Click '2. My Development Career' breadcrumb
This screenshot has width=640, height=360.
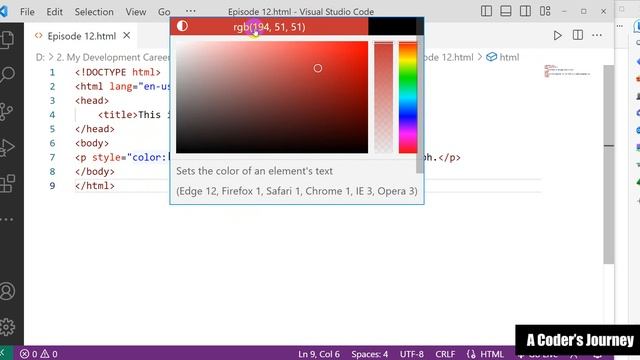coord(113,57)
